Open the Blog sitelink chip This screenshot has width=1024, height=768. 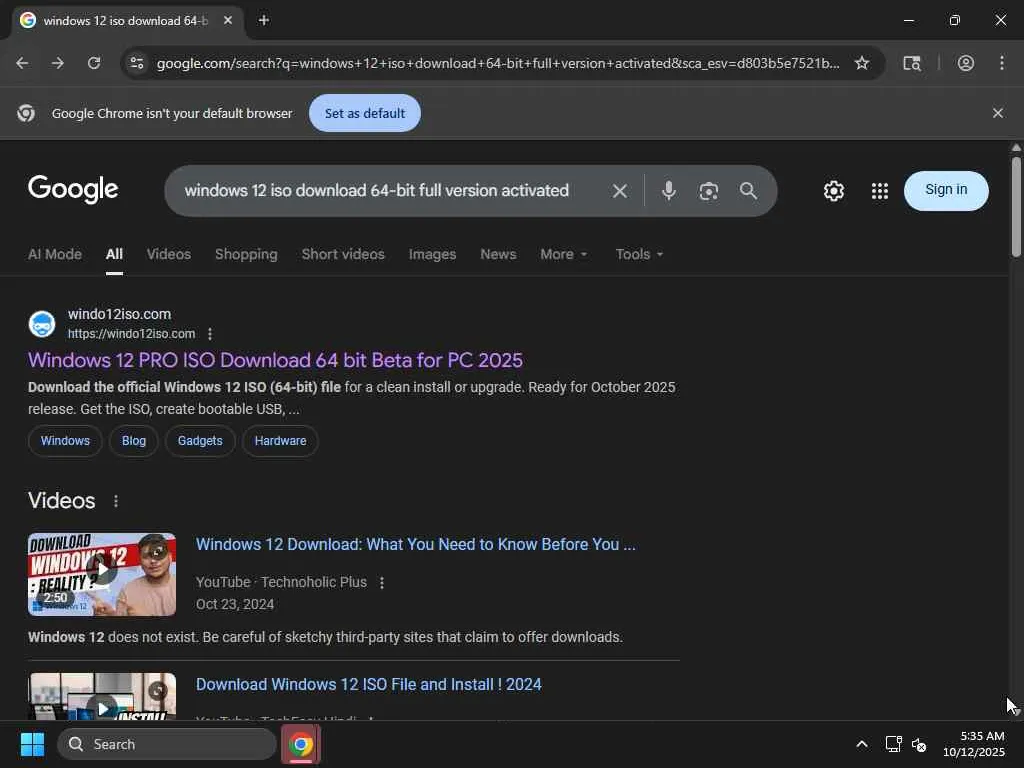pyautogui.click(x=134, y=441)
